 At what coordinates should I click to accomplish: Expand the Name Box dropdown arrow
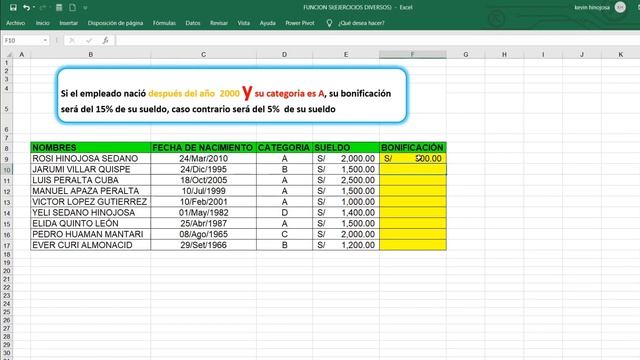point(45,40)
